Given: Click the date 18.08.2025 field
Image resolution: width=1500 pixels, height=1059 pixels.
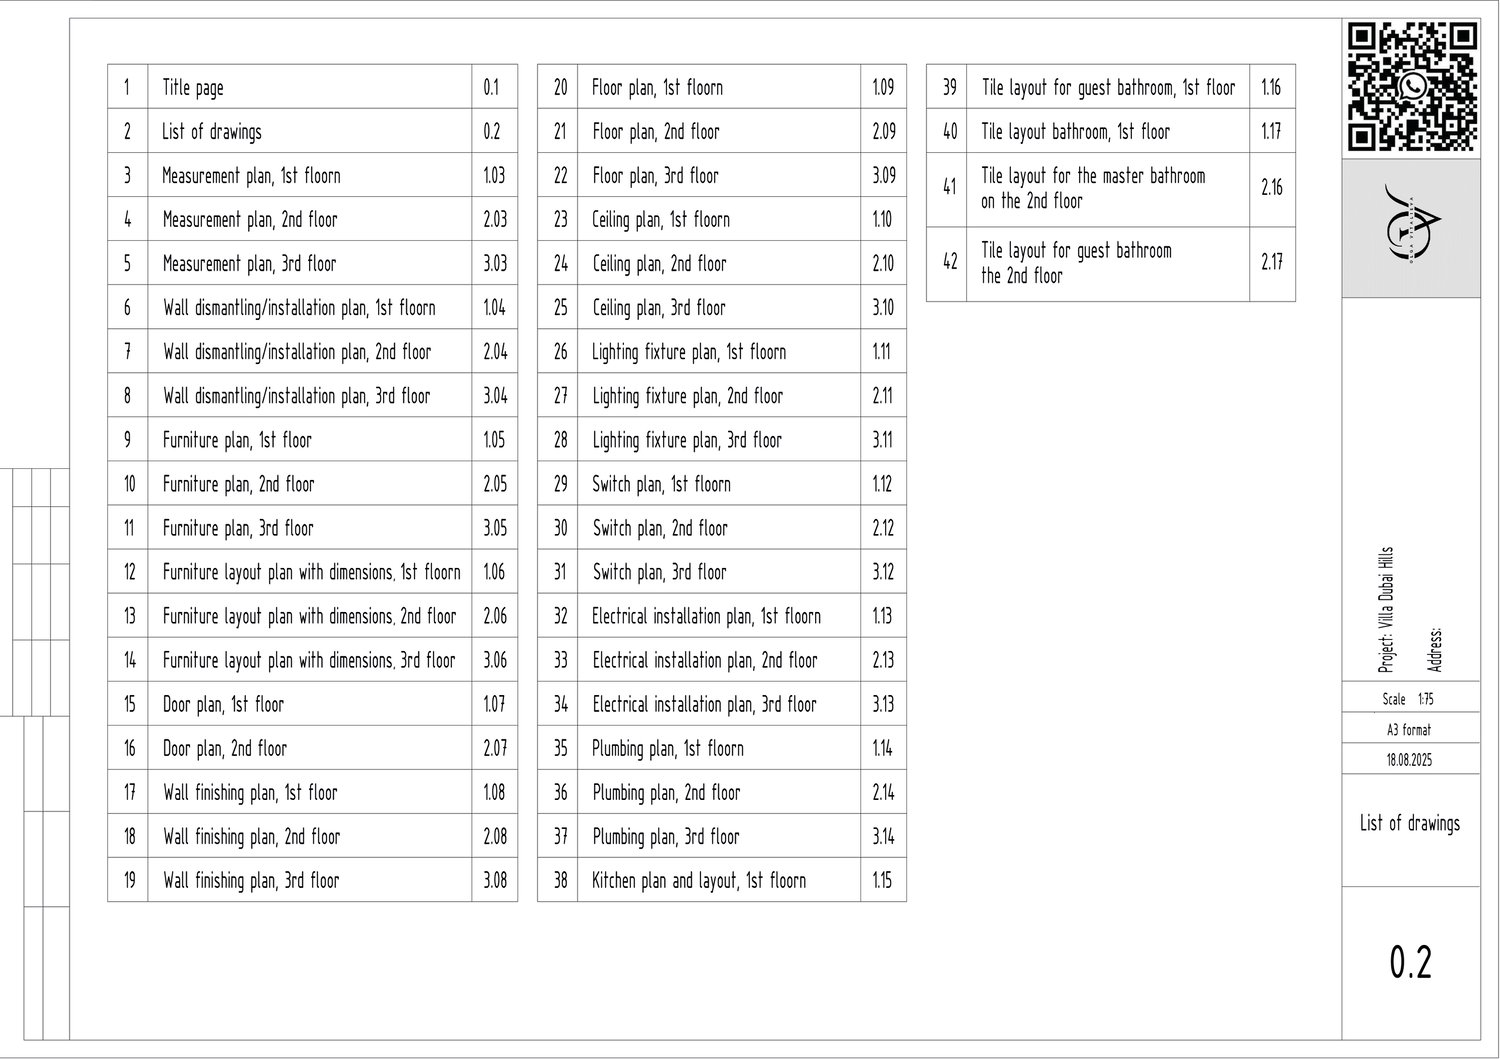Looking at the screenshot, I should click(x=1409, y=760).
